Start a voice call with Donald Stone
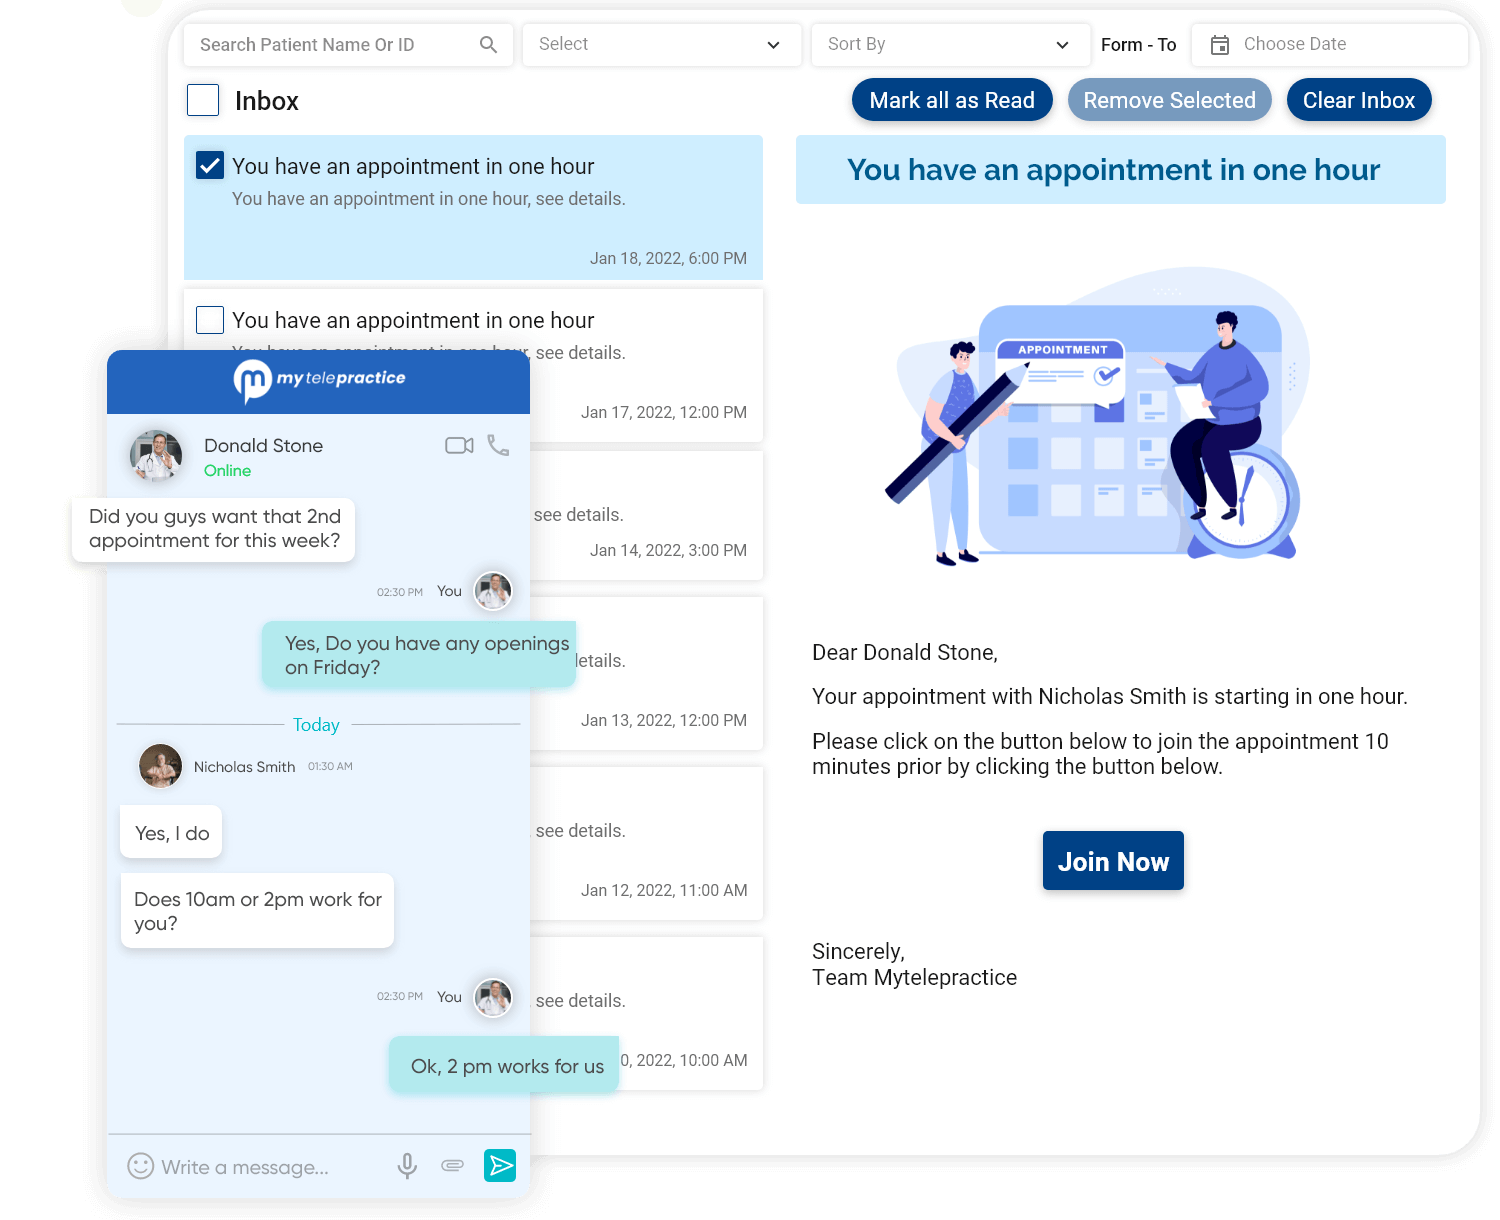The image size is (1500, 1220). click(498, 445)
